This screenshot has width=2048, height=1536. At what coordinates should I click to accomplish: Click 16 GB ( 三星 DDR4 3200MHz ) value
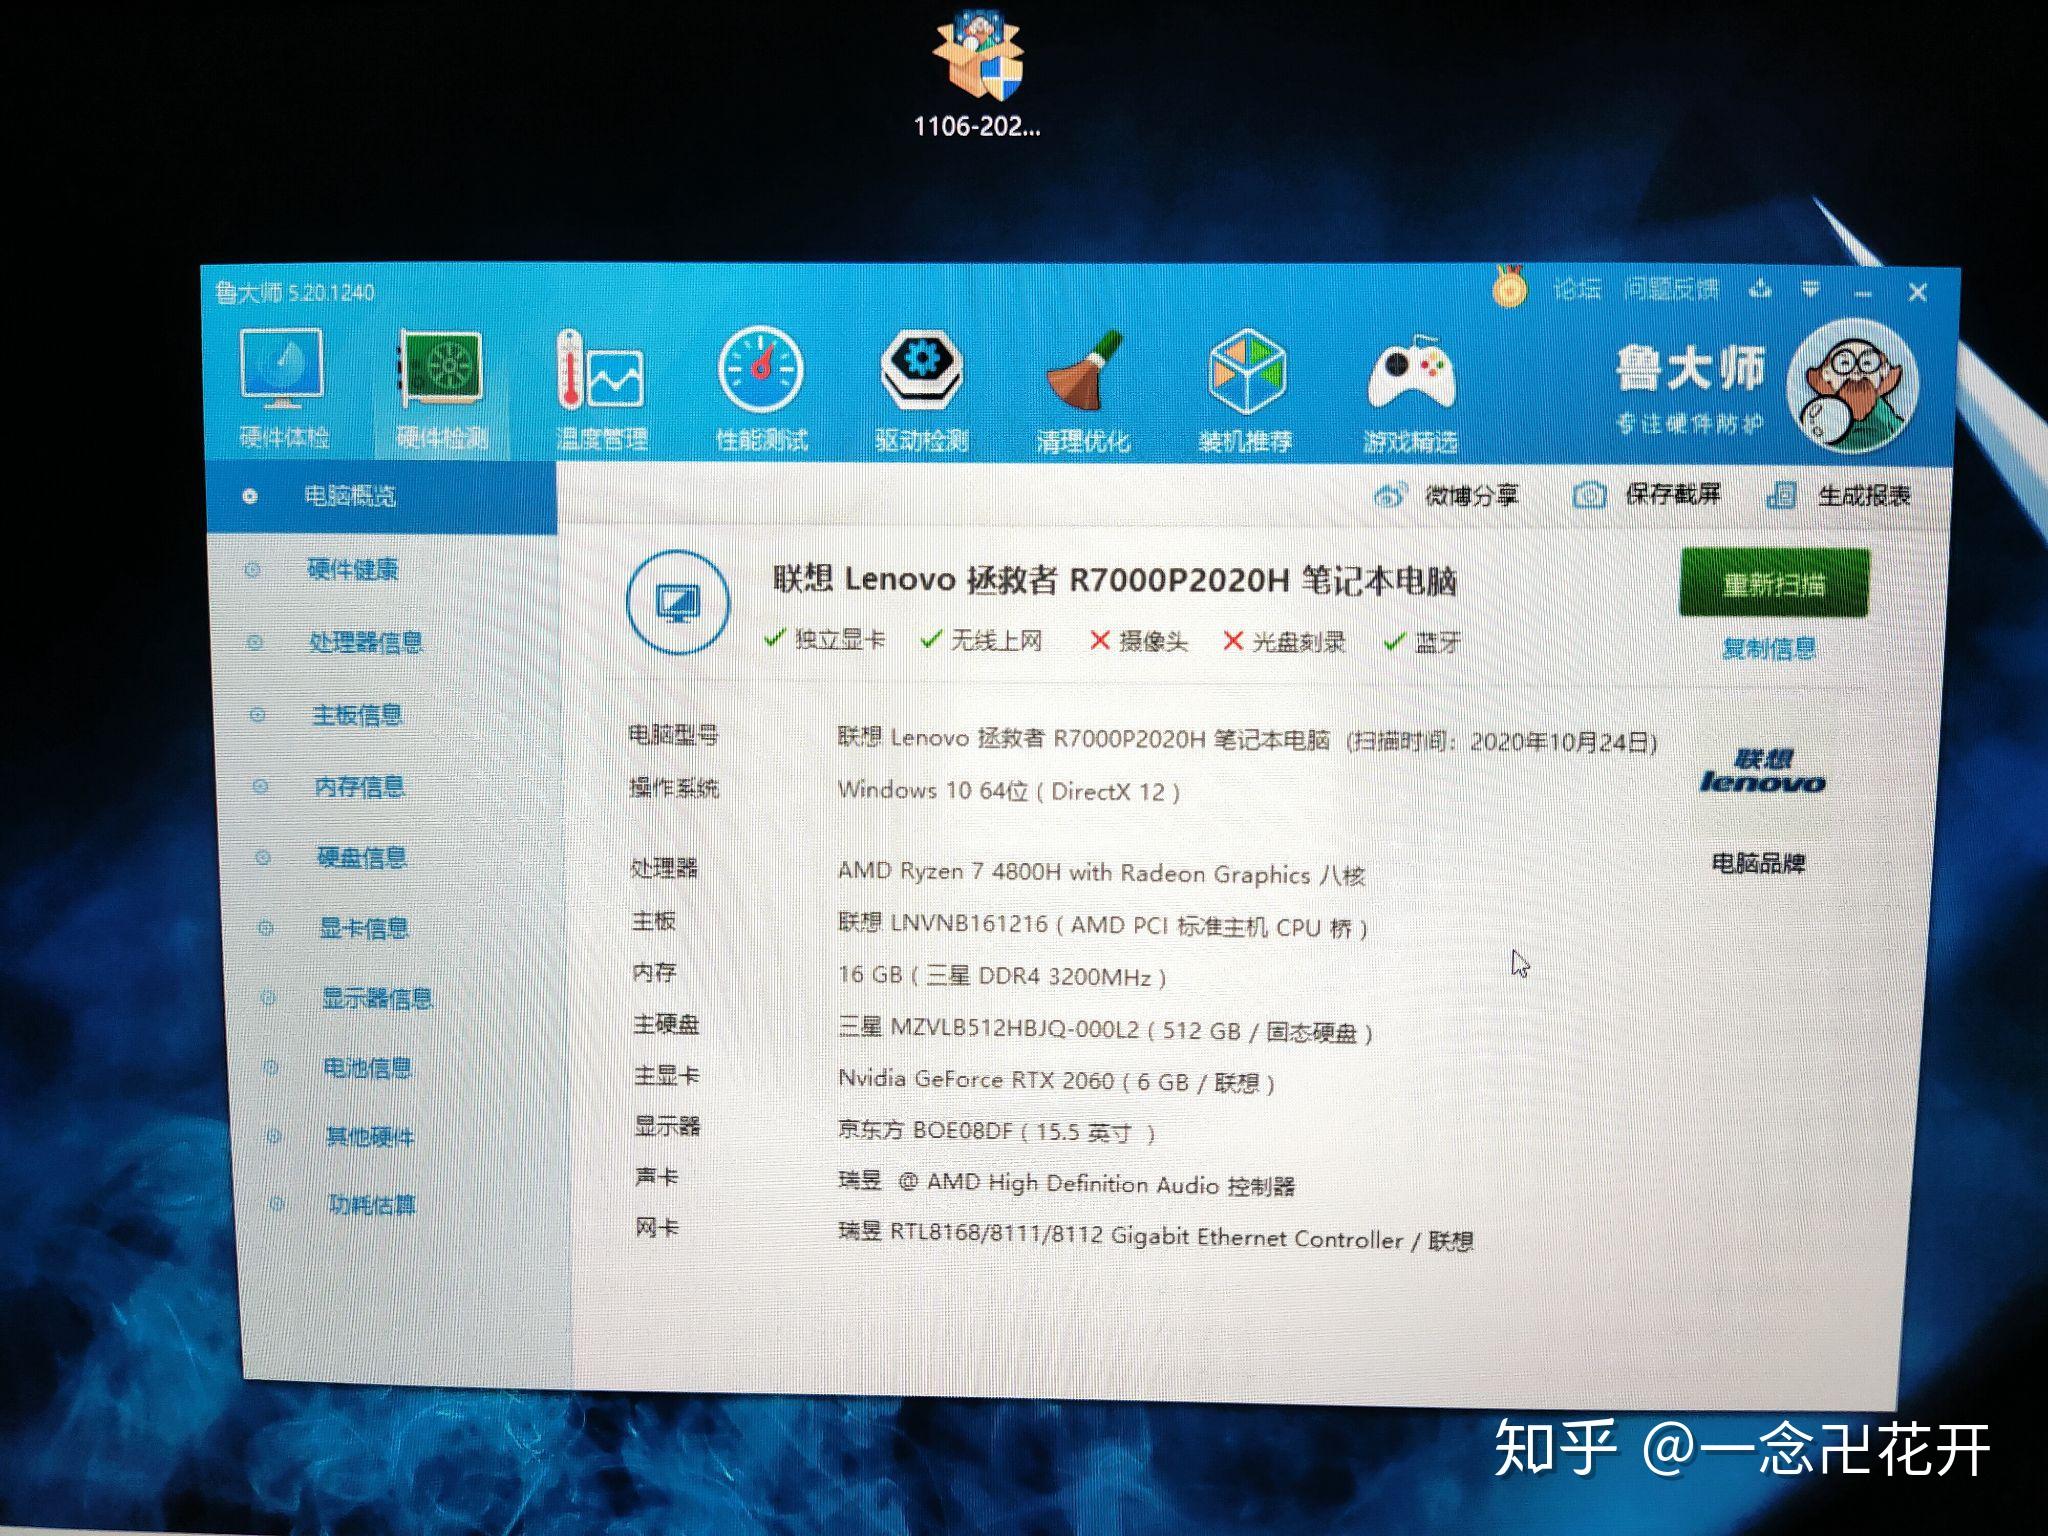click(x=1002, y=976)
